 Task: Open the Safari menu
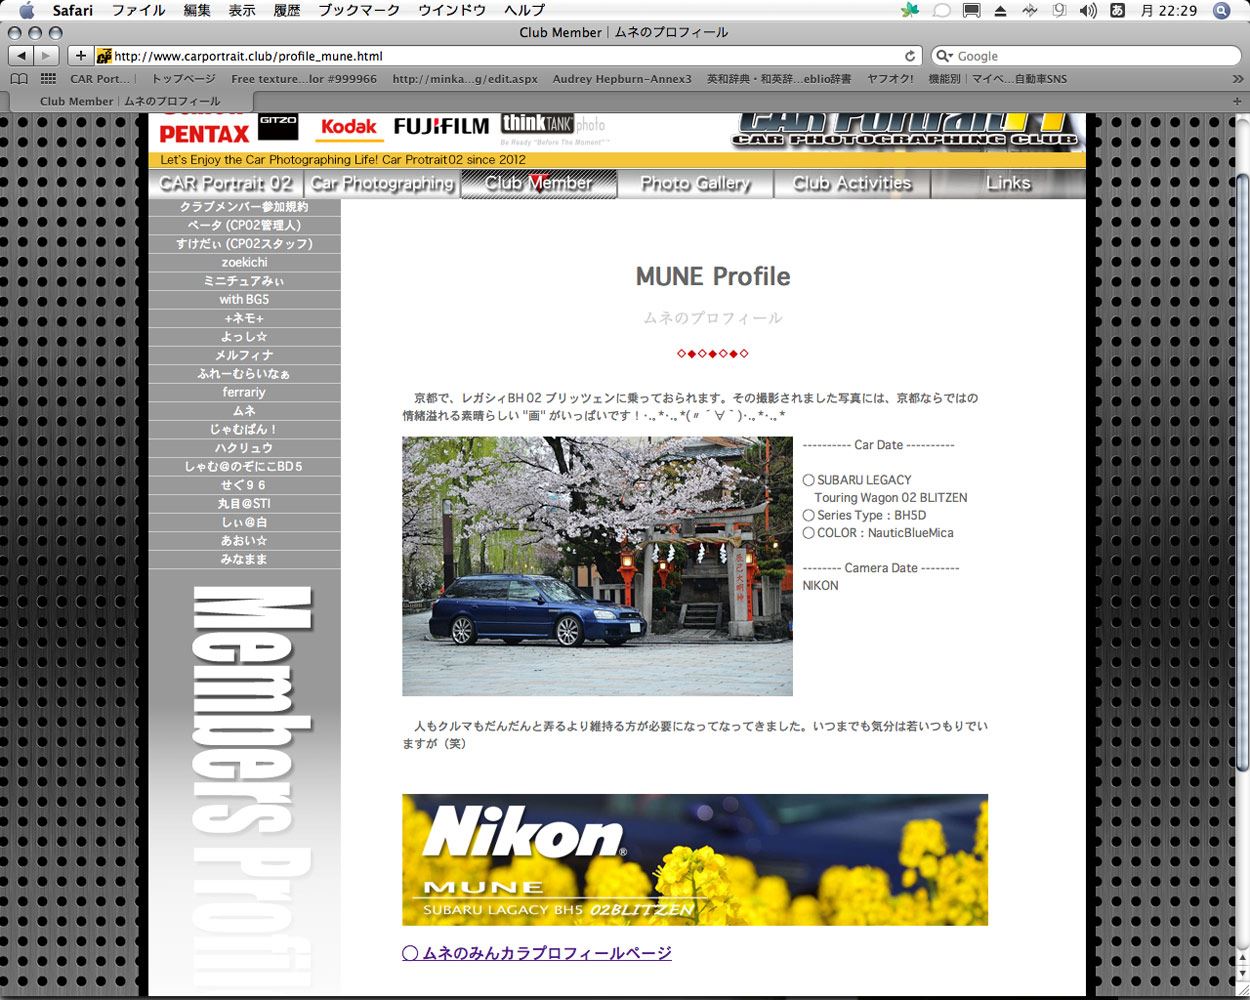[x=73, y=10]
